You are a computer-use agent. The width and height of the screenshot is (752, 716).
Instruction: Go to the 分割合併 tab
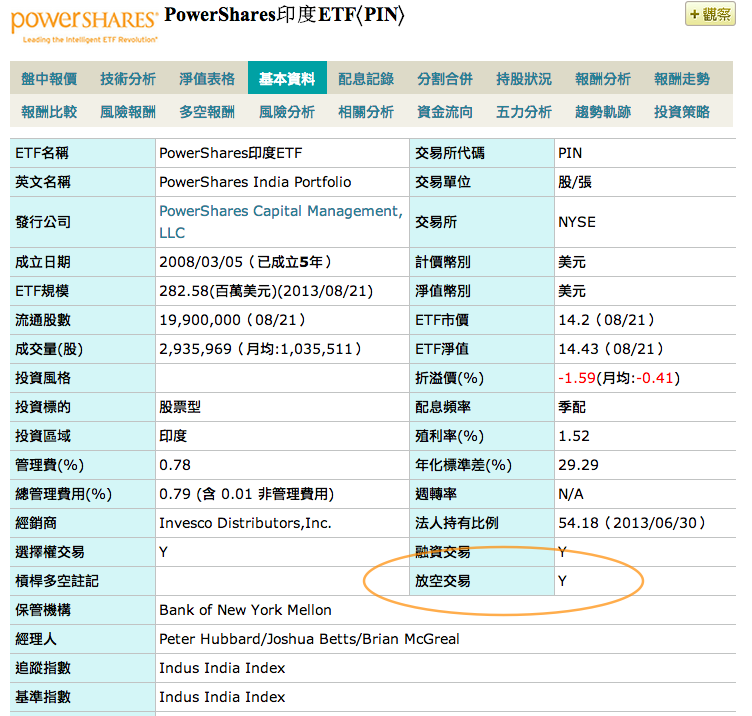point(445,78)
